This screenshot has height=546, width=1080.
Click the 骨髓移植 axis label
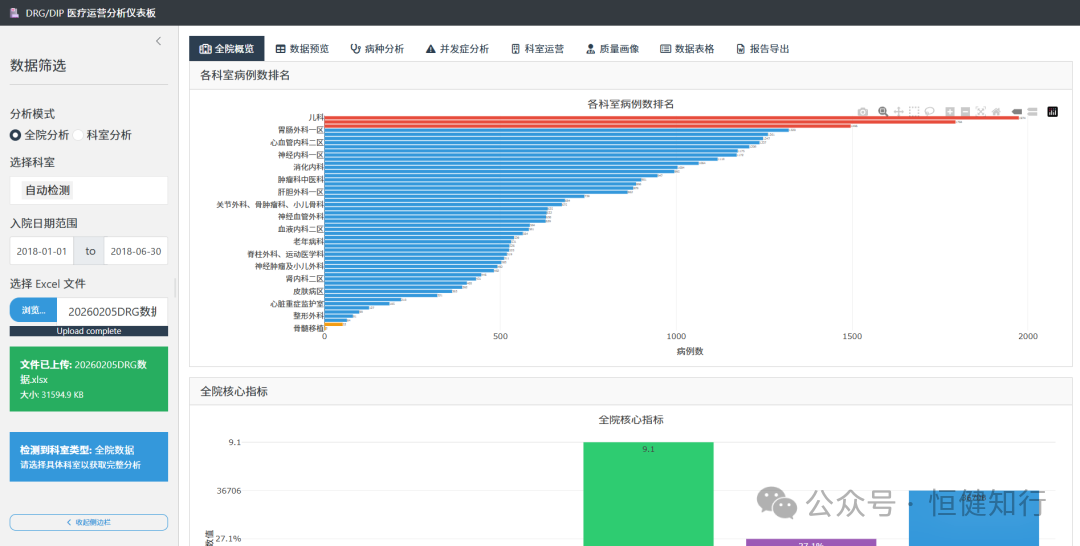[x=308, y=328]
